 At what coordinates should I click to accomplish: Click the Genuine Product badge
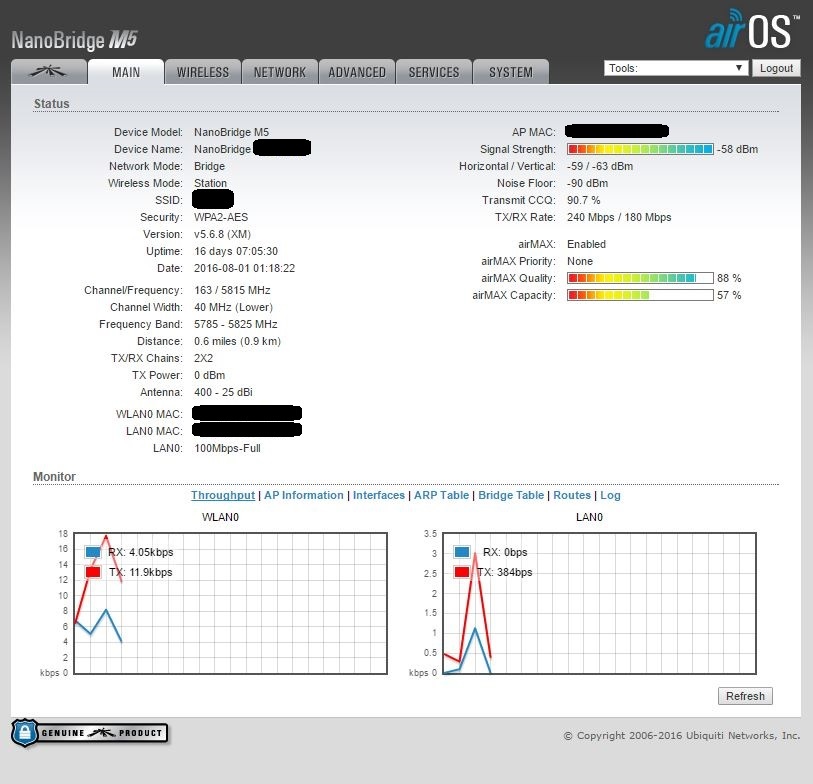(x=90, y=733)
